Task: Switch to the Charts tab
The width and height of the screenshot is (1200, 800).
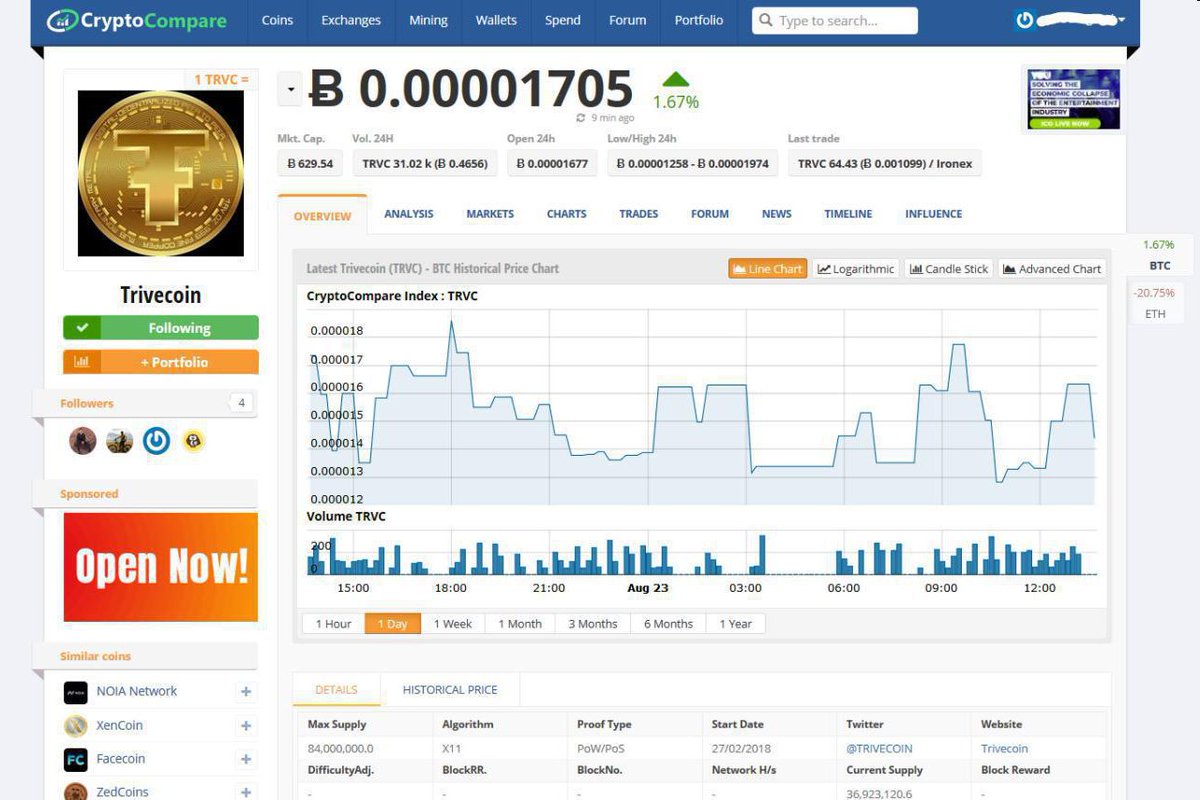Action: point(567,214)
